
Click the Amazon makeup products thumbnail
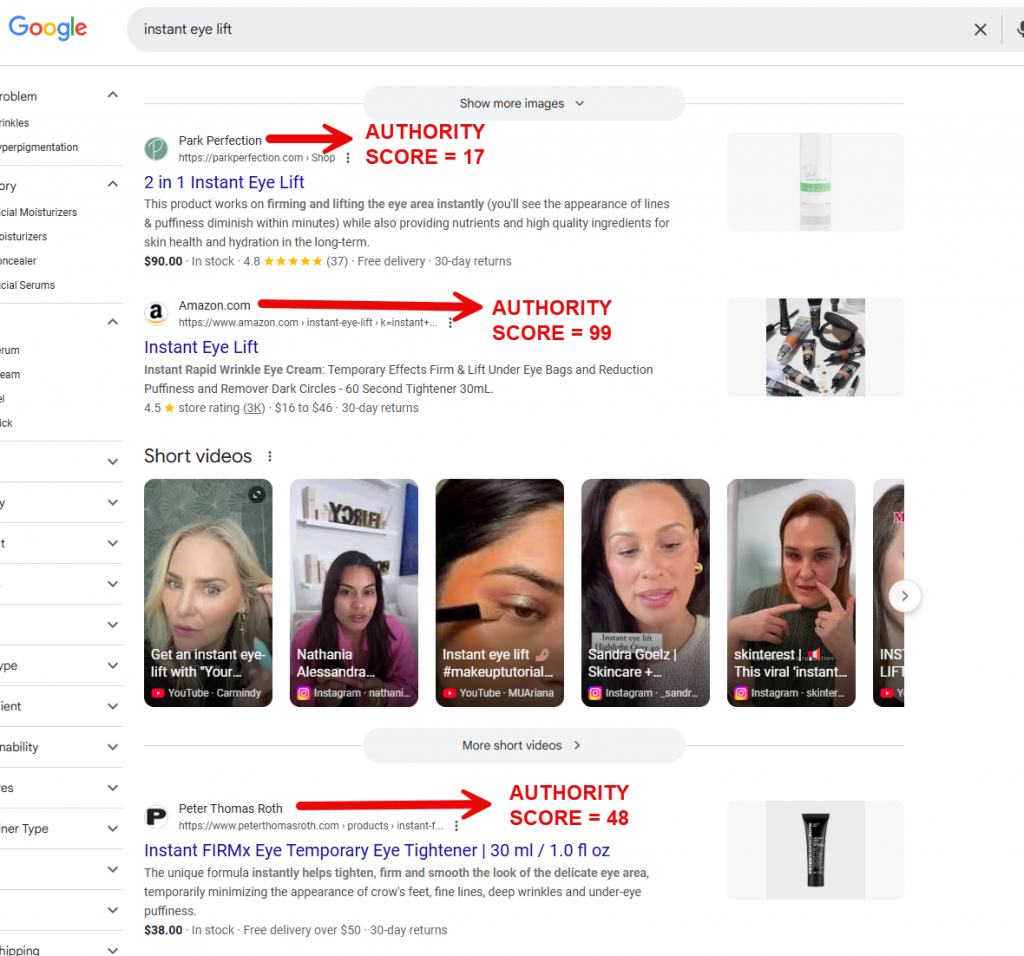click(x=815, y=347)
